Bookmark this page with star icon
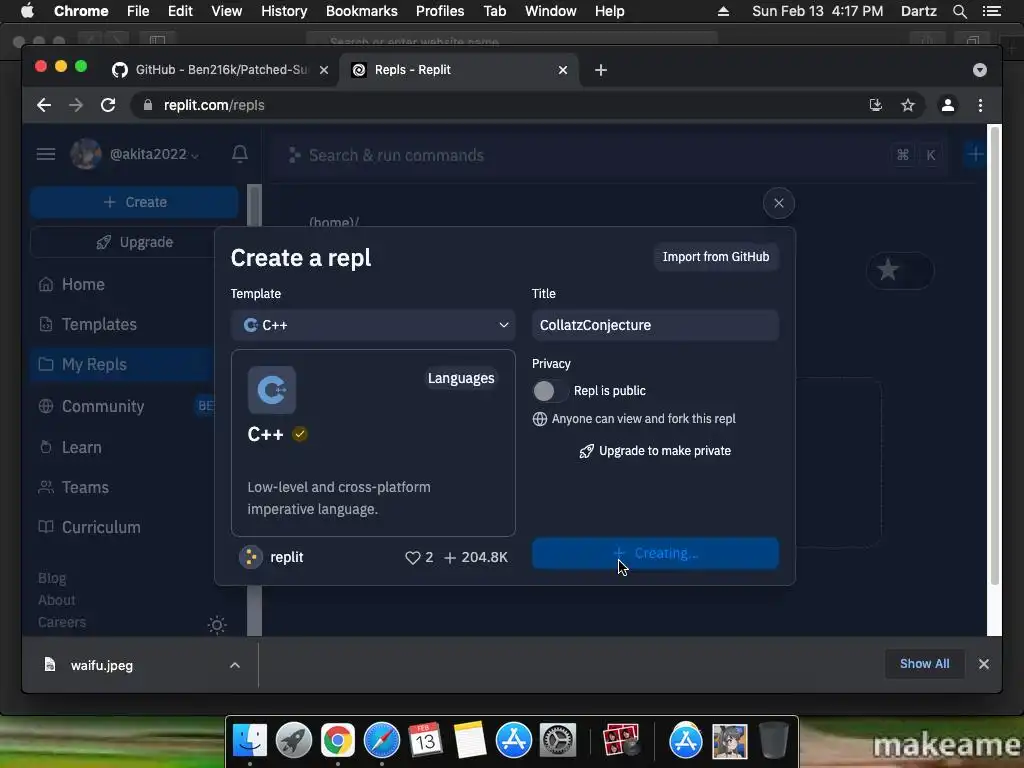 908,105
